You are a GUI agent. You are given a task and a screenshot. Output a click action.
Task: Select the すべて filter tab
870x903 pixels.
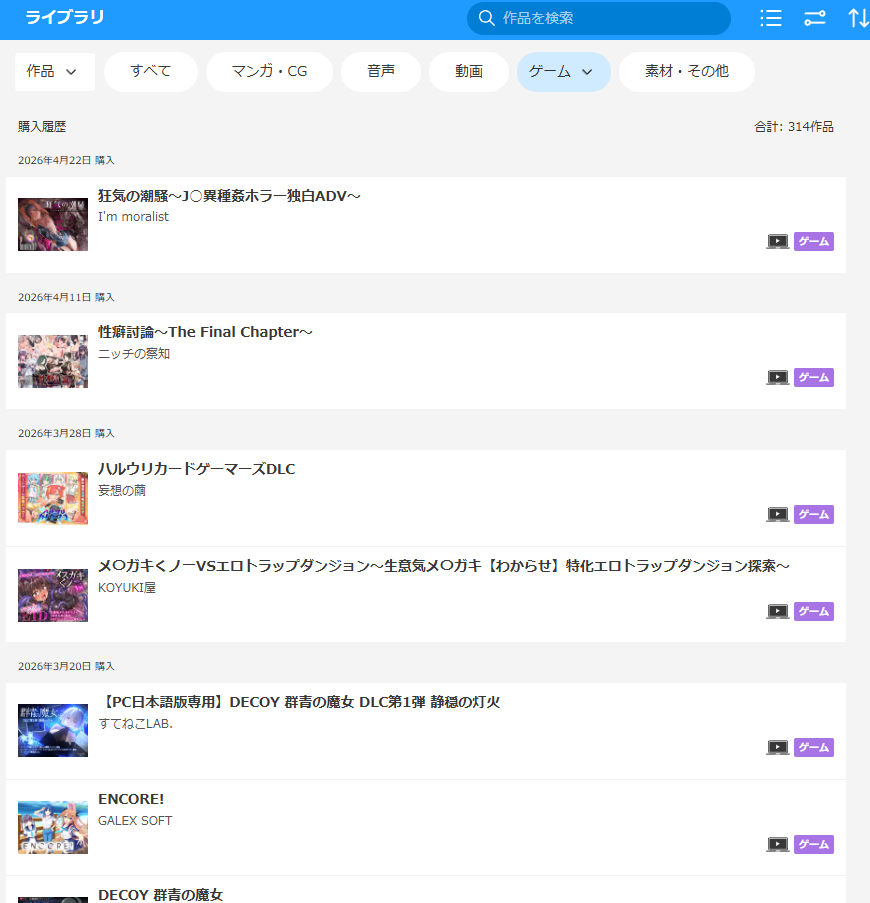point(151,71)
